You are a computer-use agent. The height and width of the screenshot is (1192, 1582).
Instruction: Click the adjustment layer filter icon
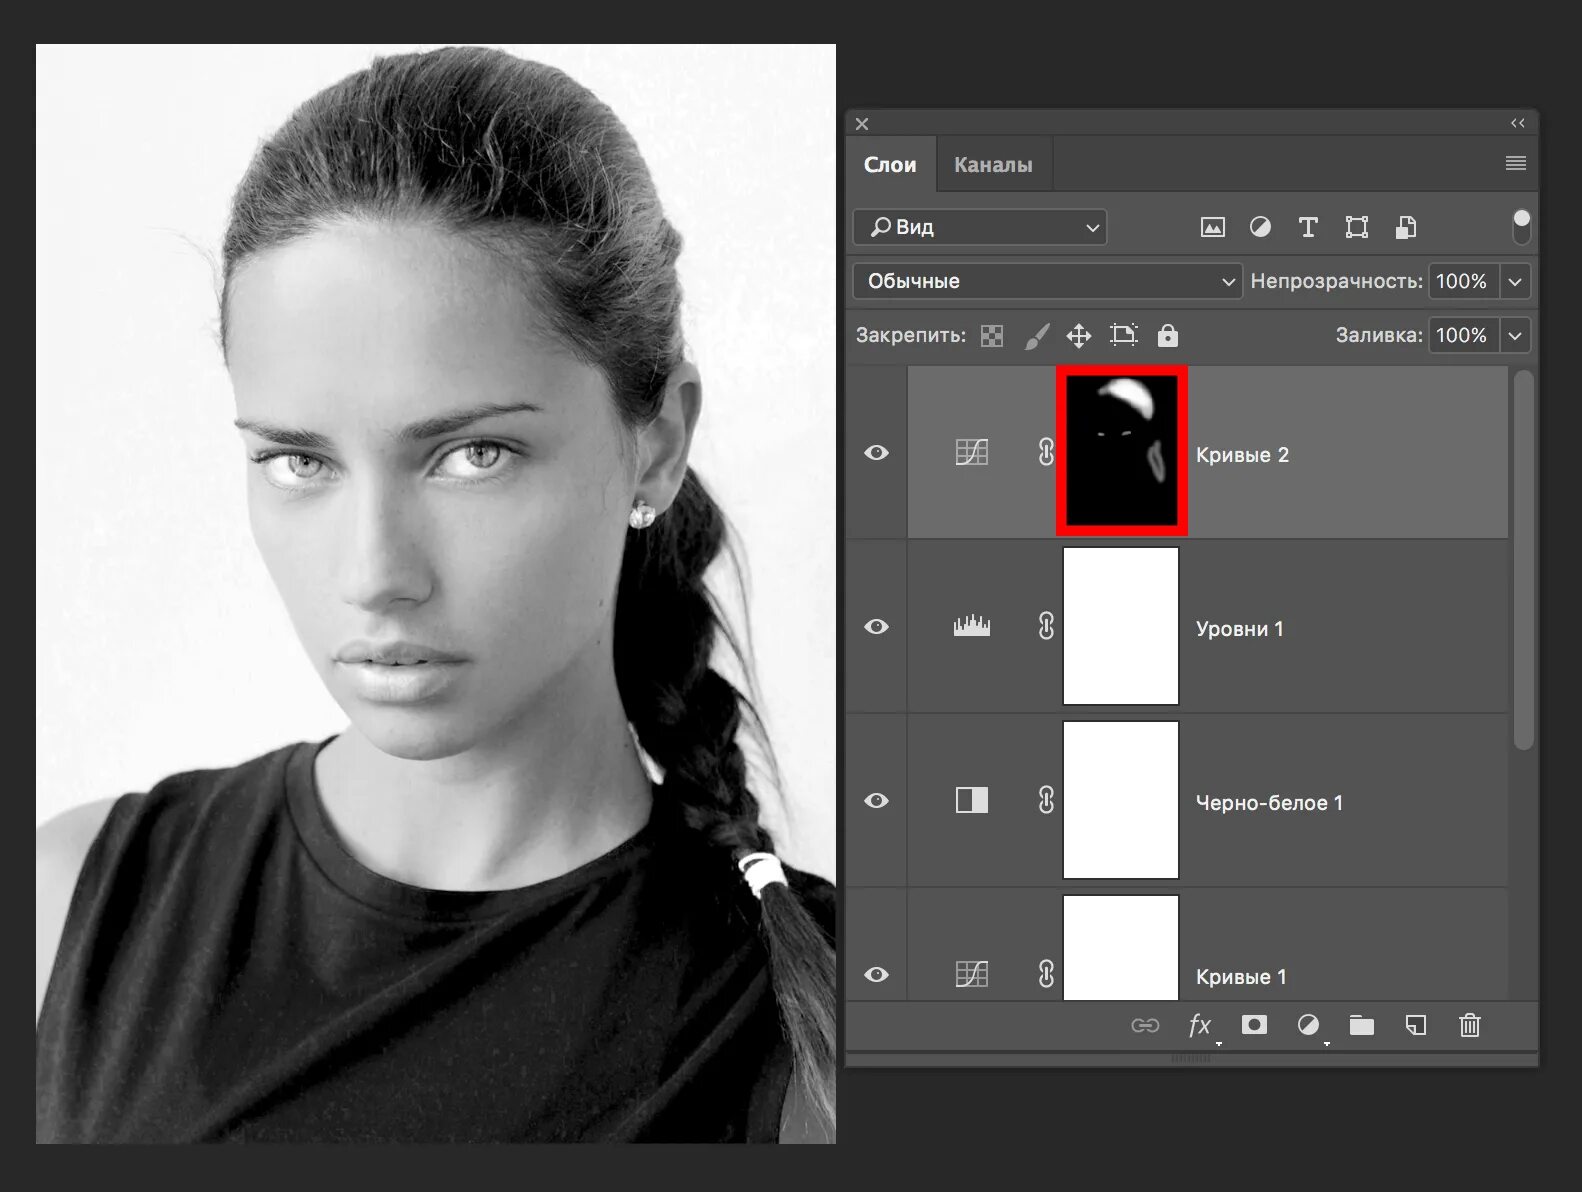pyautogui.click(x=1260, y=228)
